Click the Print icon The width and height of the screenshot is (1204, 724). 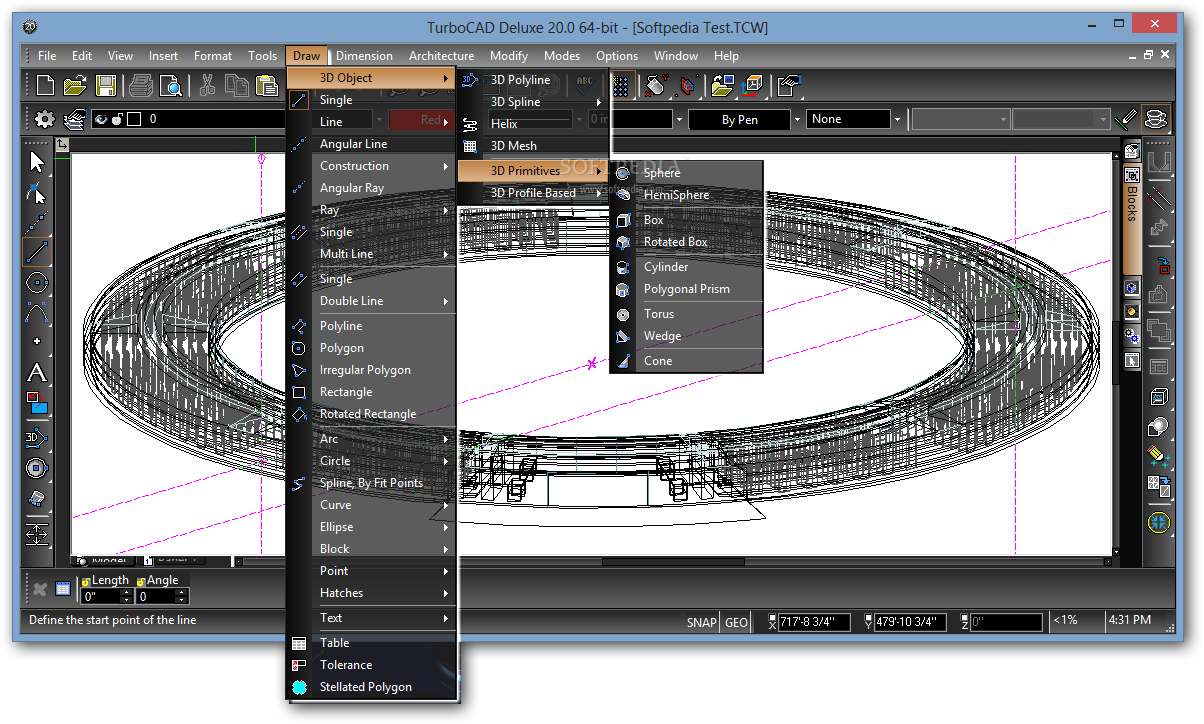(140, 86)
